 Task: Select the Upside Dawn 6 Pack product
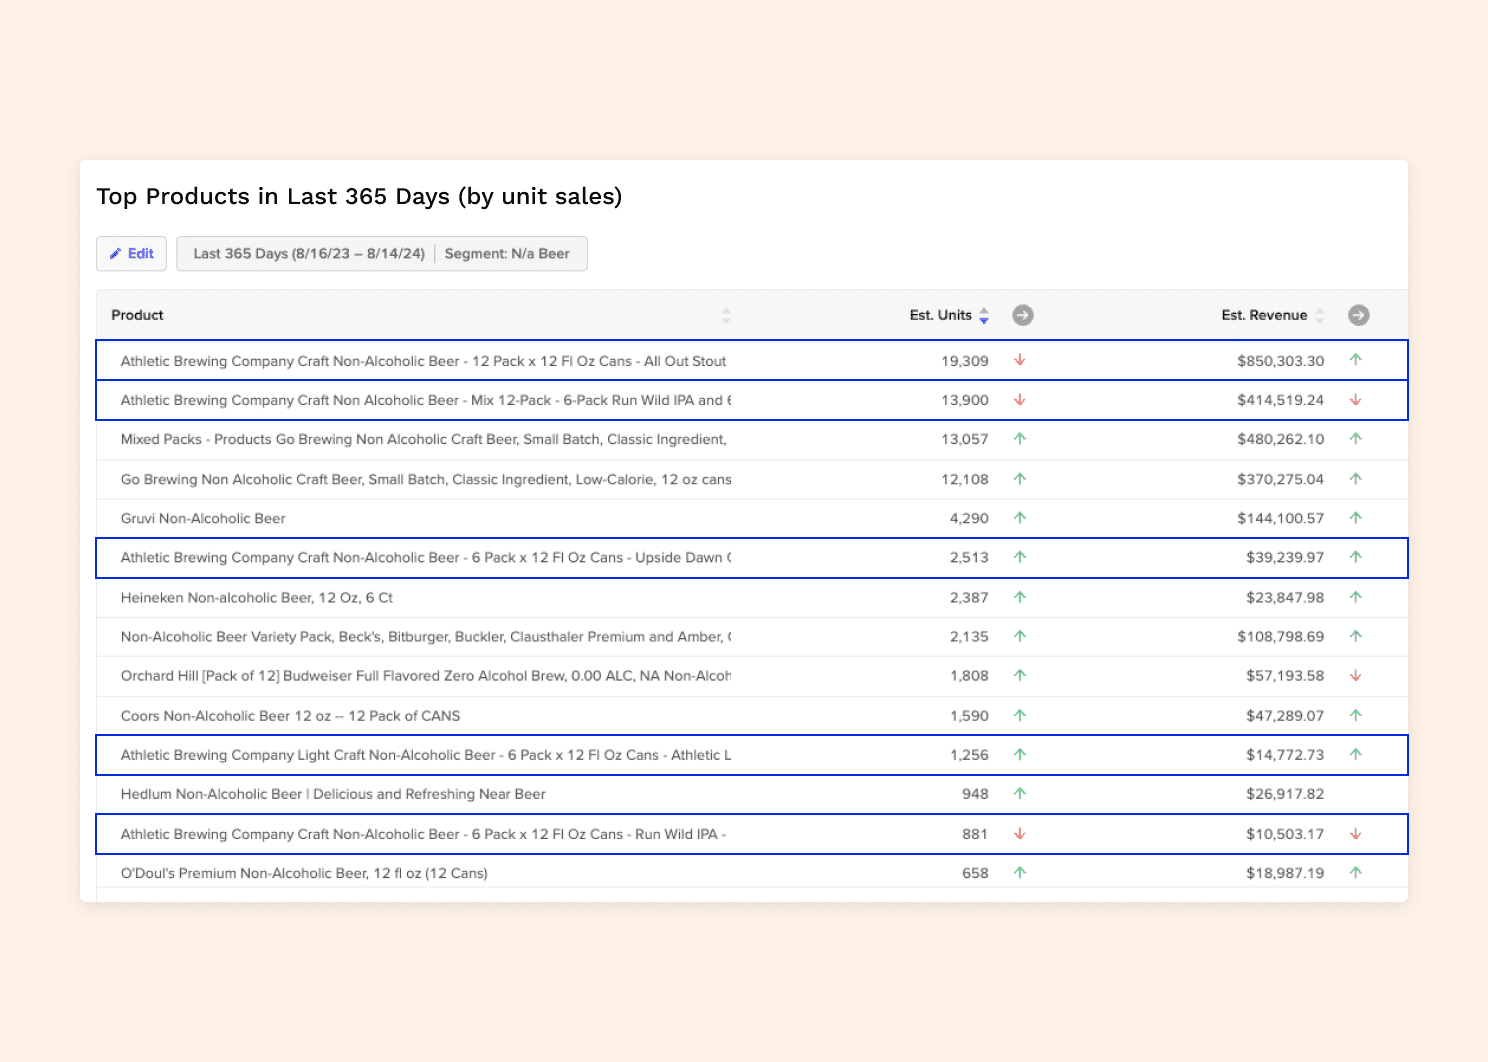click(x=752, y=558)
